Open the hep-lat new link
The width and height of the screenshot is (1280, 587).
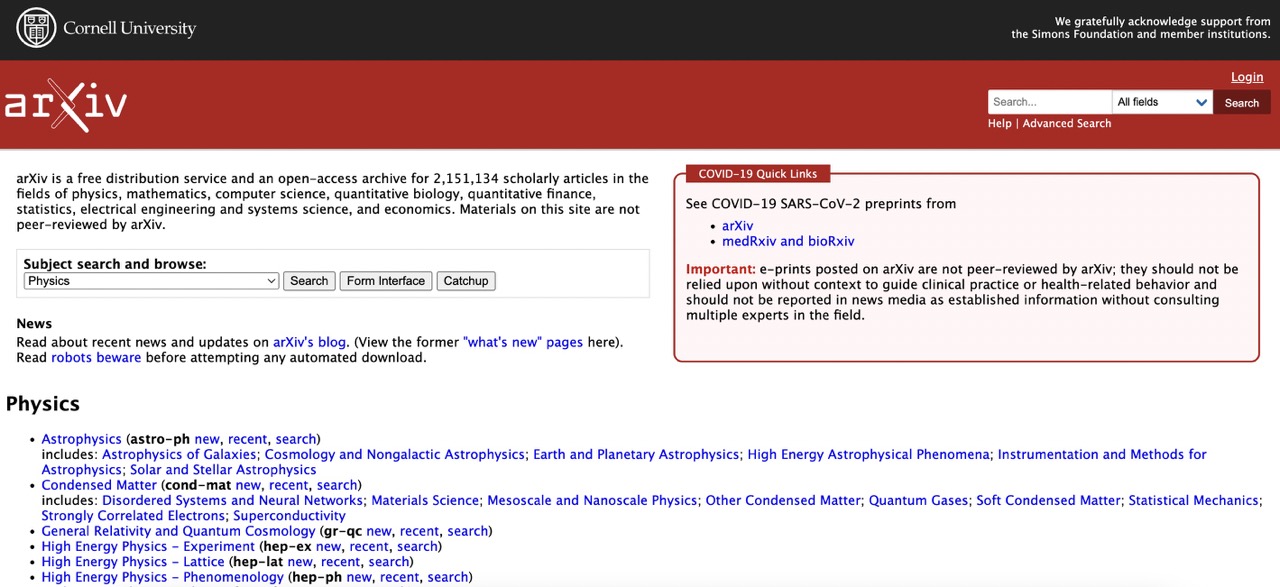click(300, 562)
